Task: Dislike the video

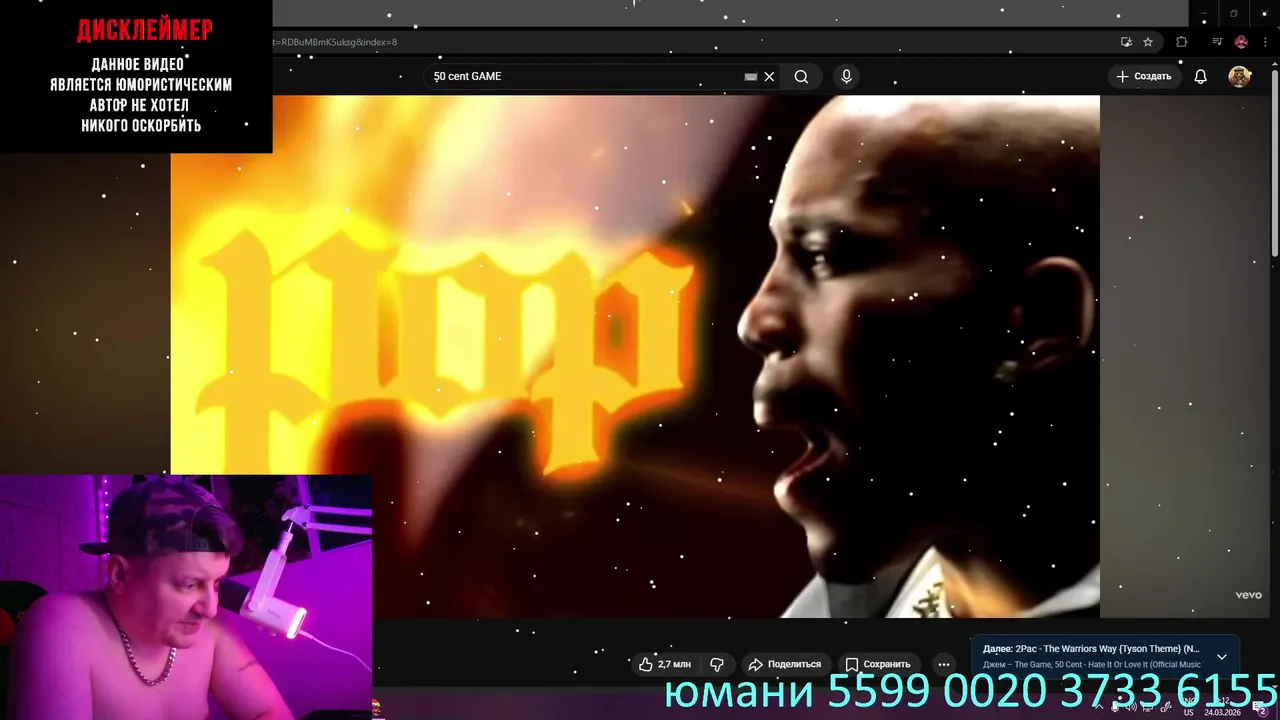Action: [x=717, y=664]
